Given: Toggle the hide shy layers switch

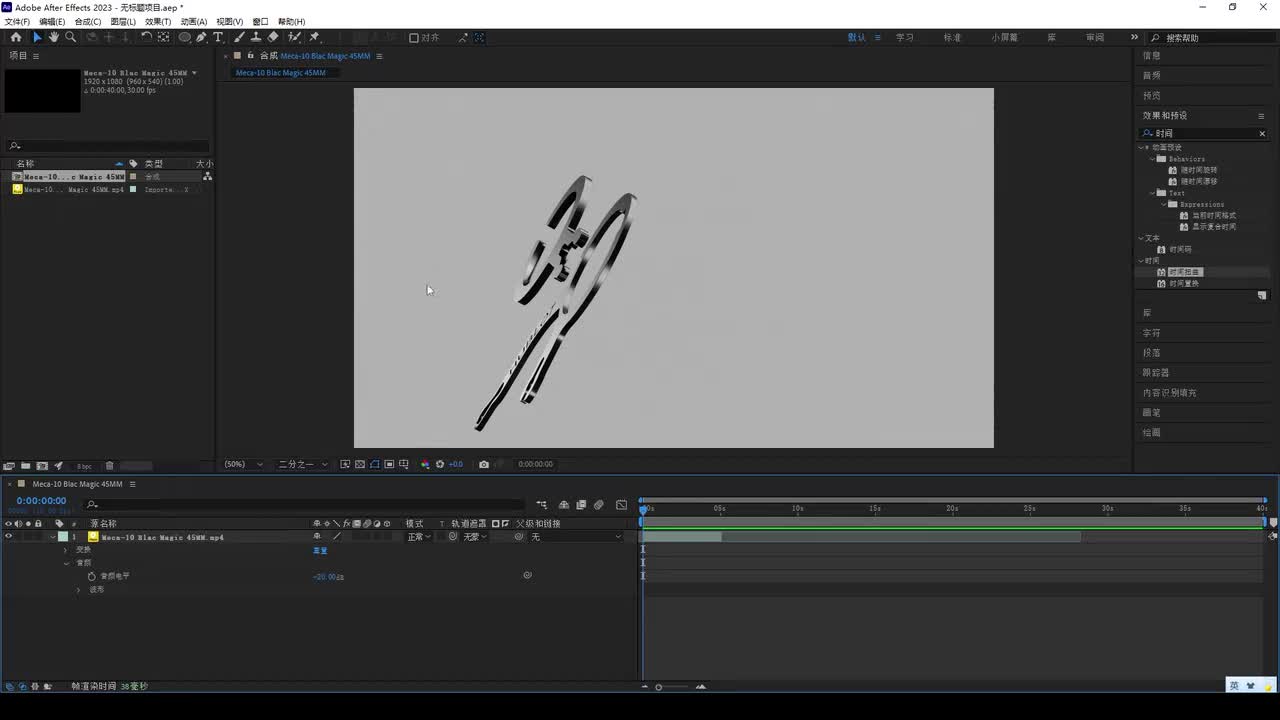Looking at the screenshot, I should tap(564, 505).
